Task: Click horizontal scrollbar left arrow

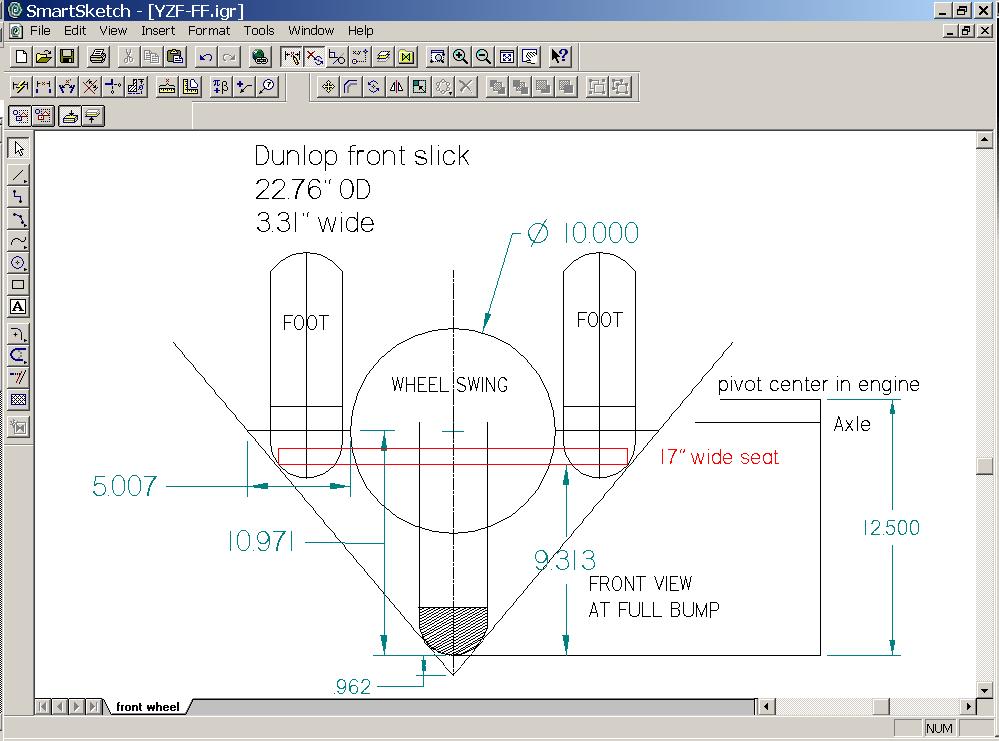Action: point(766,707)
